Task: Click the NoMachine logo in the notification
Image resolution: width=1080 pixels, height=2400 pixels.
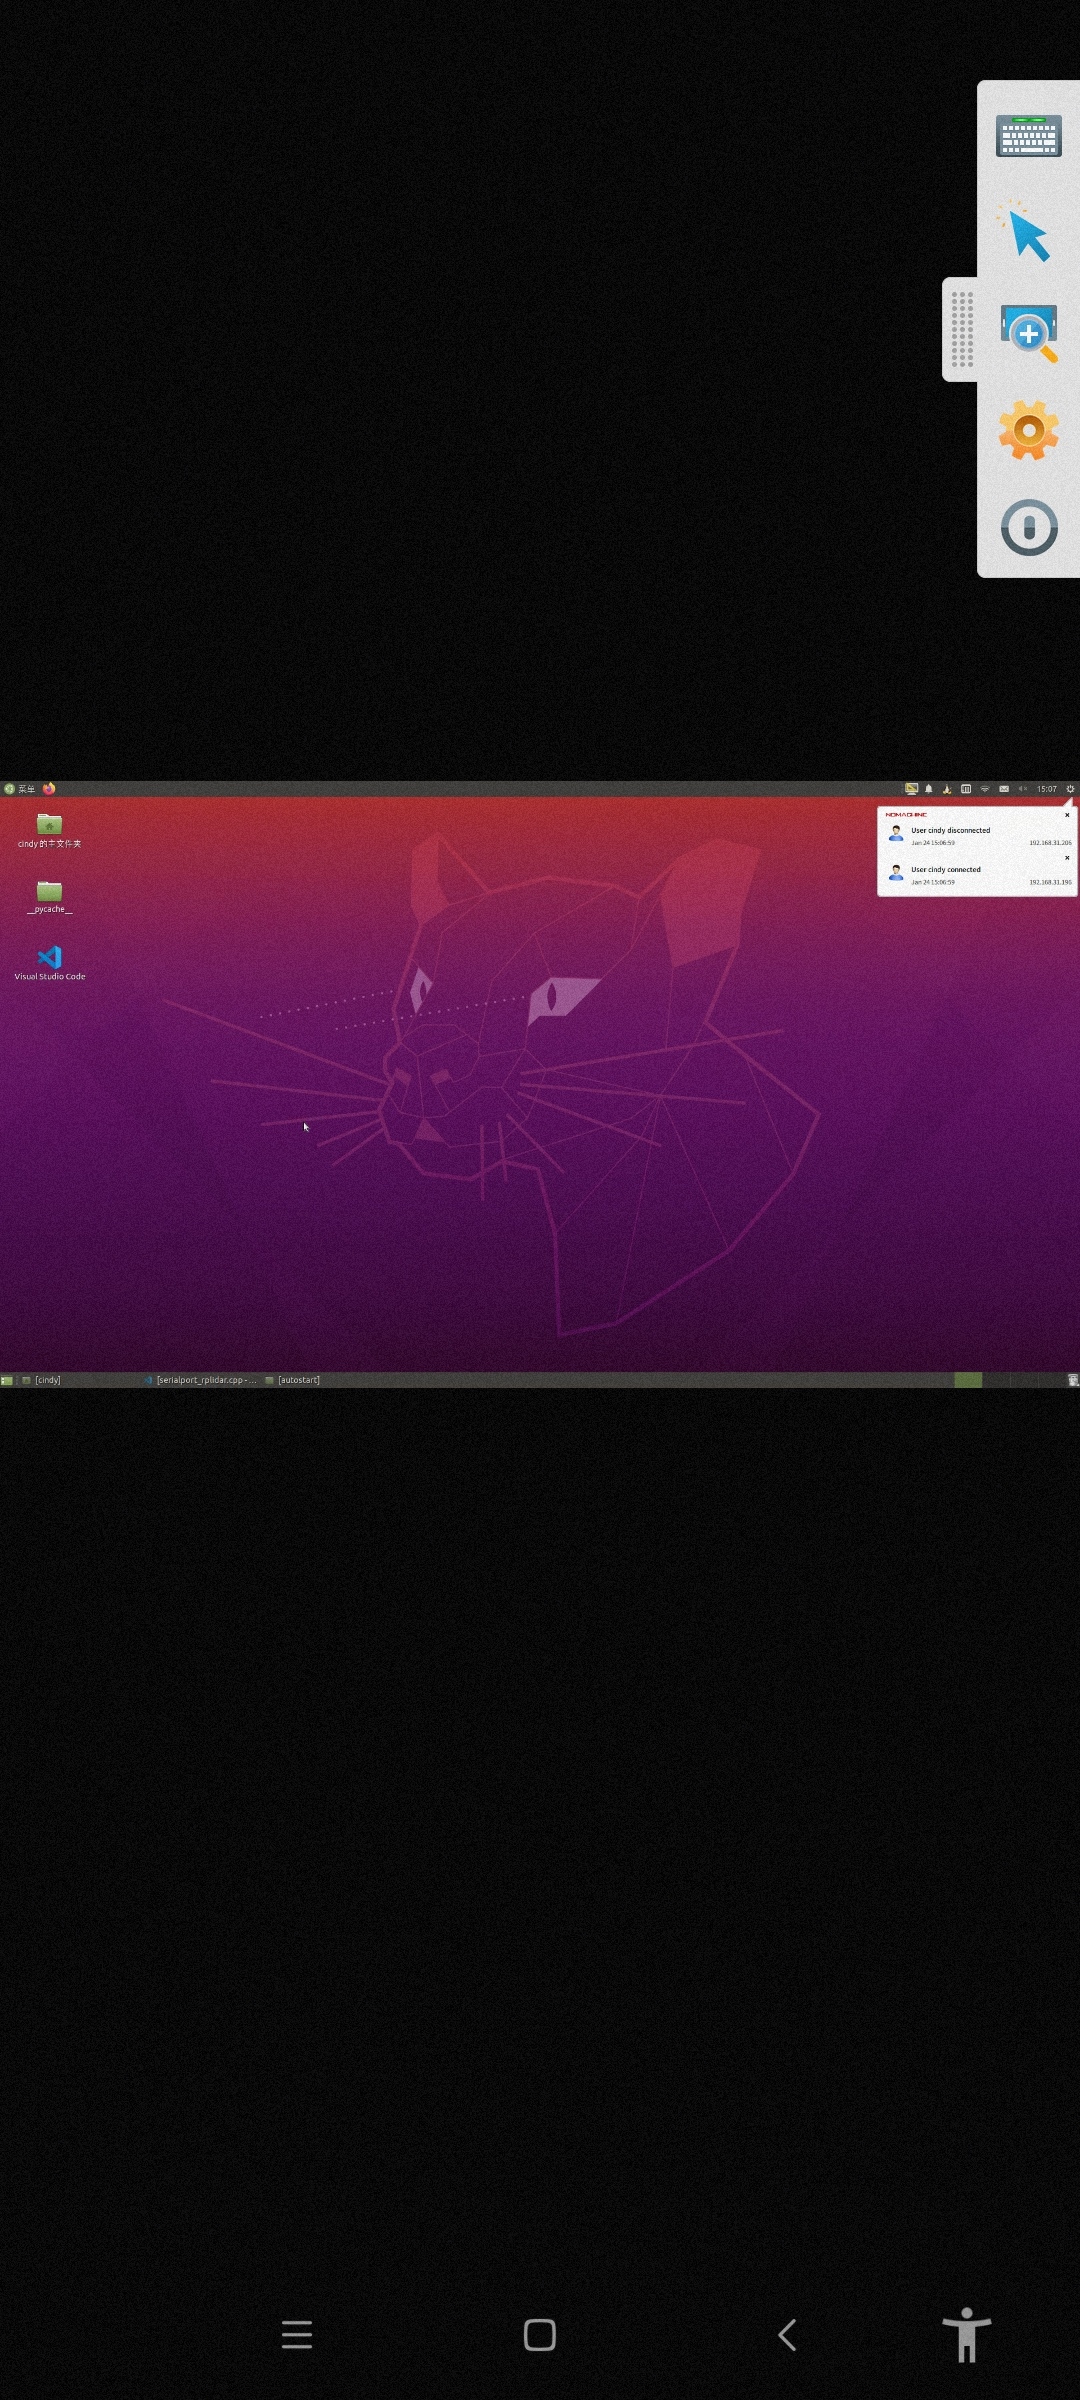Action: point(906,815)
